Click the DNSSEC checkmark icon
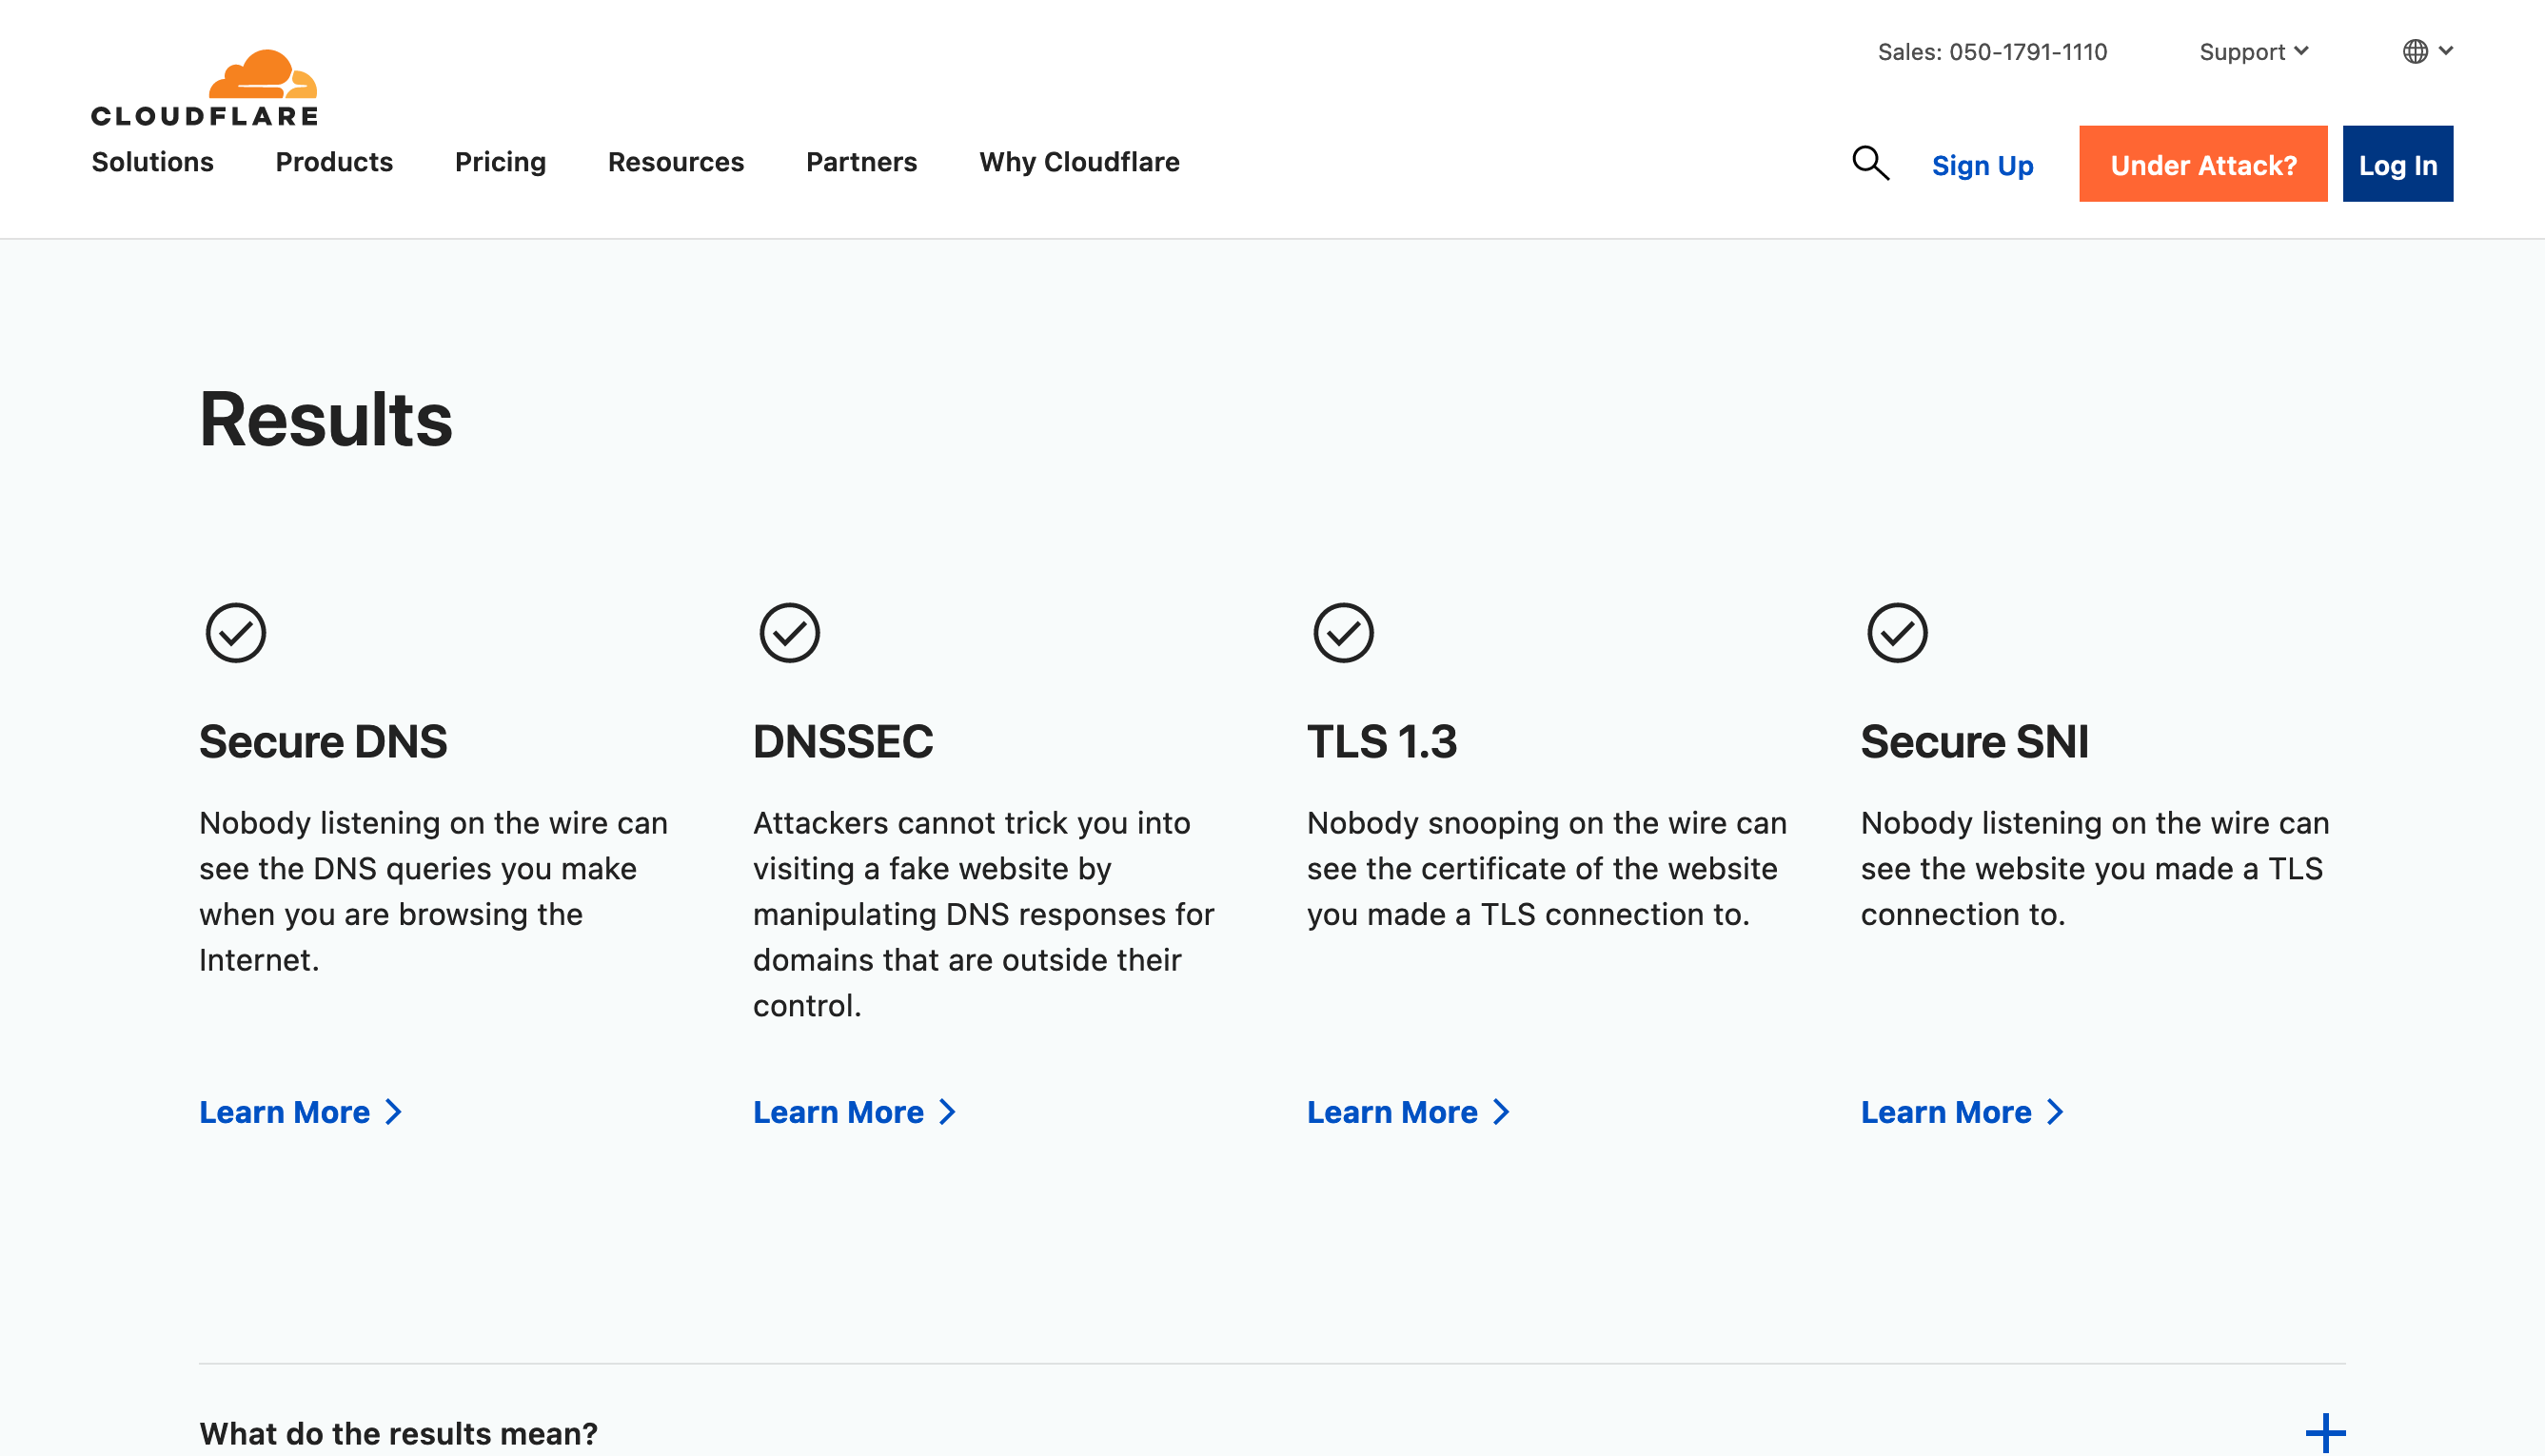Viewport: 2545px width, 1456px height. point(789,633)
